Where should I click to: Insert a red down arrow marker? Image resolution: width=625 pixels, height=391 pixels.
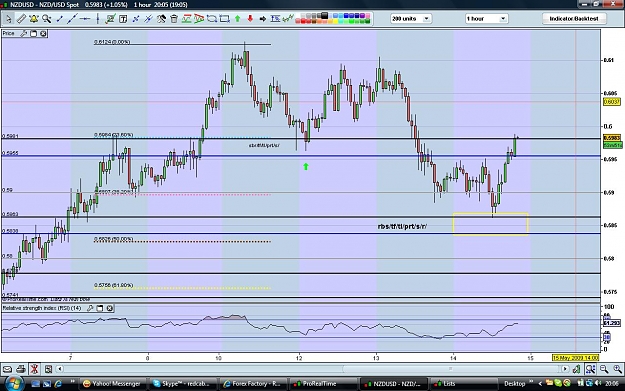point(250,19)
